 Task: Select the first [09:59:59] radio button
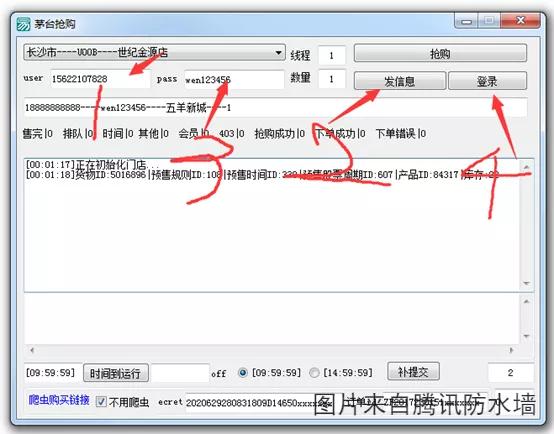pyautogui.click(x=243, y=373)
